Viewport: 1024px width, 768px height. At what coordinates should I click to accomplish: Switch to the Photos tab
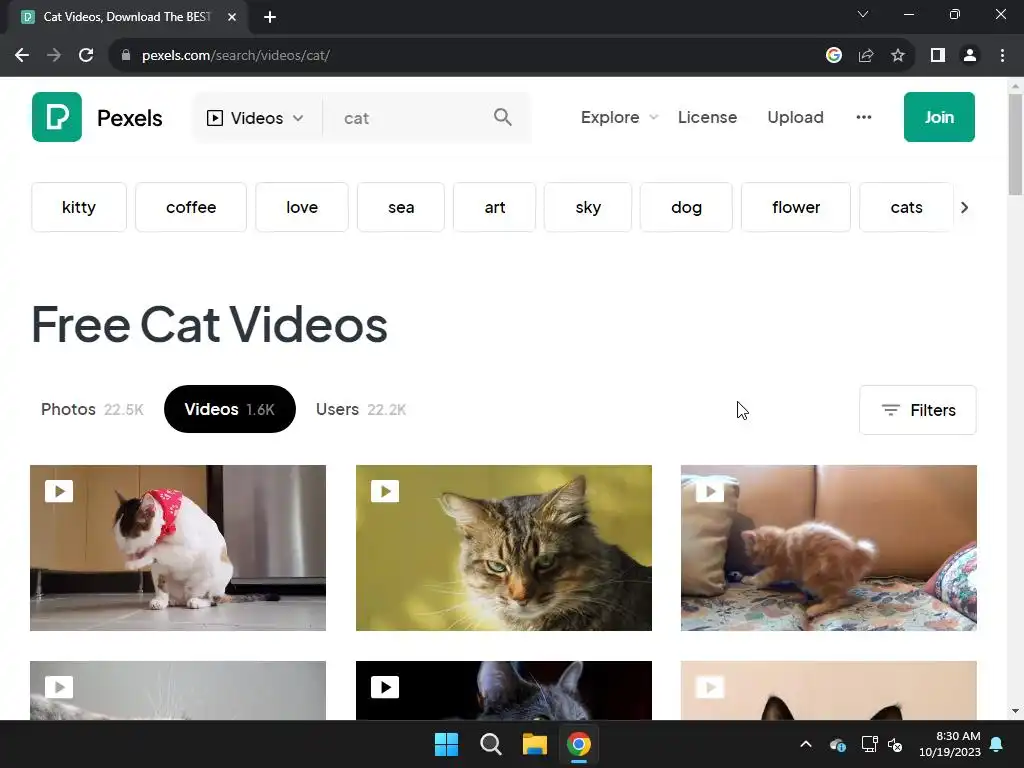click(x=92, y=409)
